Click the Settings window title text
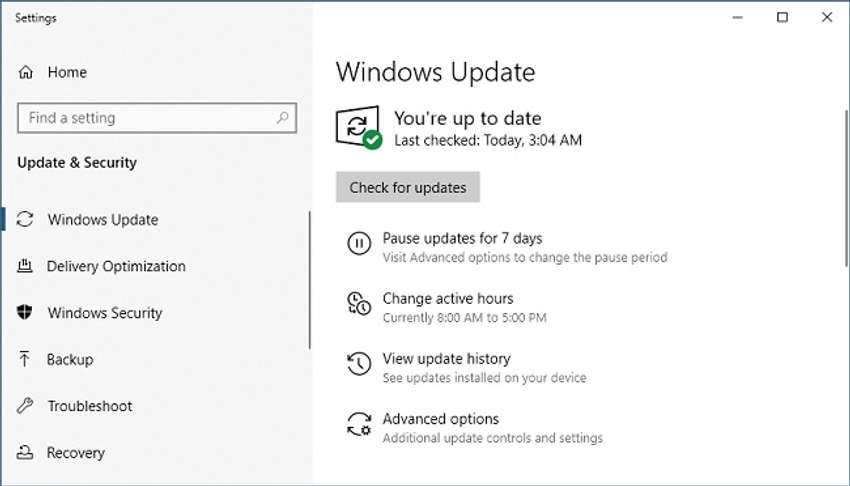850x486 pixels. point(36,18)
